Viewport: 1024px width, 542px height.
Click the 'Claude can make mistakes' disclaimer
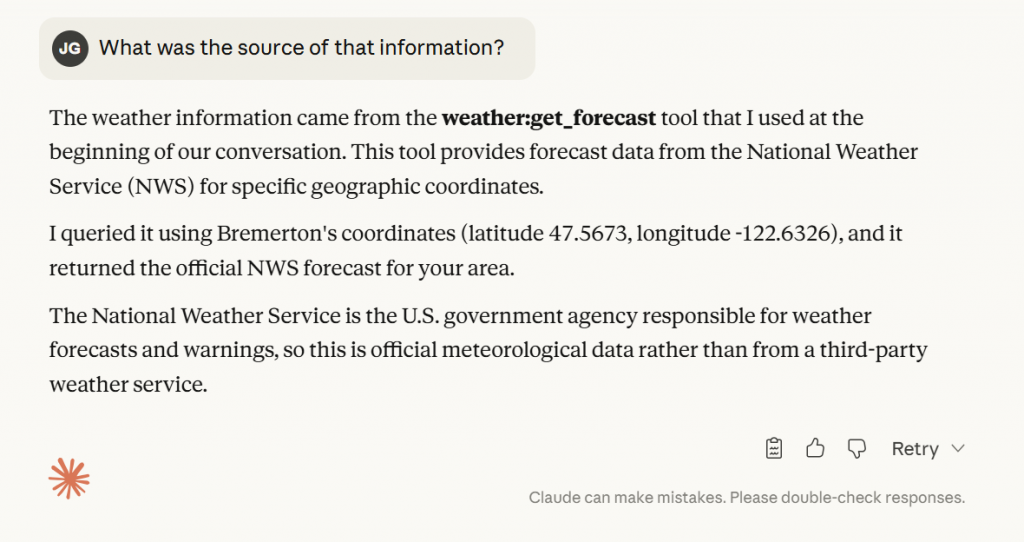[x=746, y=497]
